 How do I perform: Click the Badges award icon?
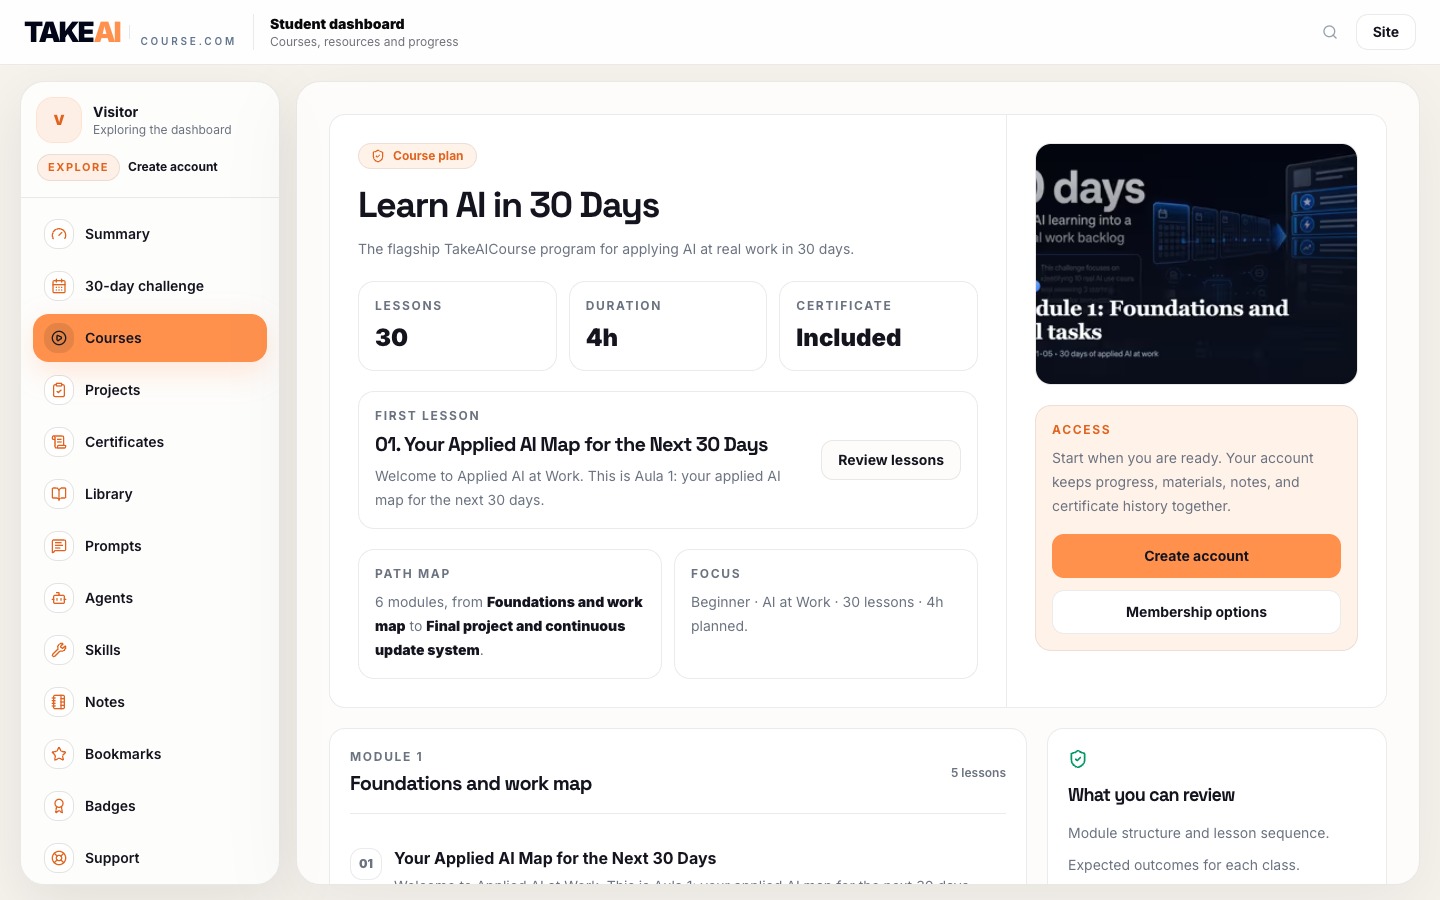point(59,806)
